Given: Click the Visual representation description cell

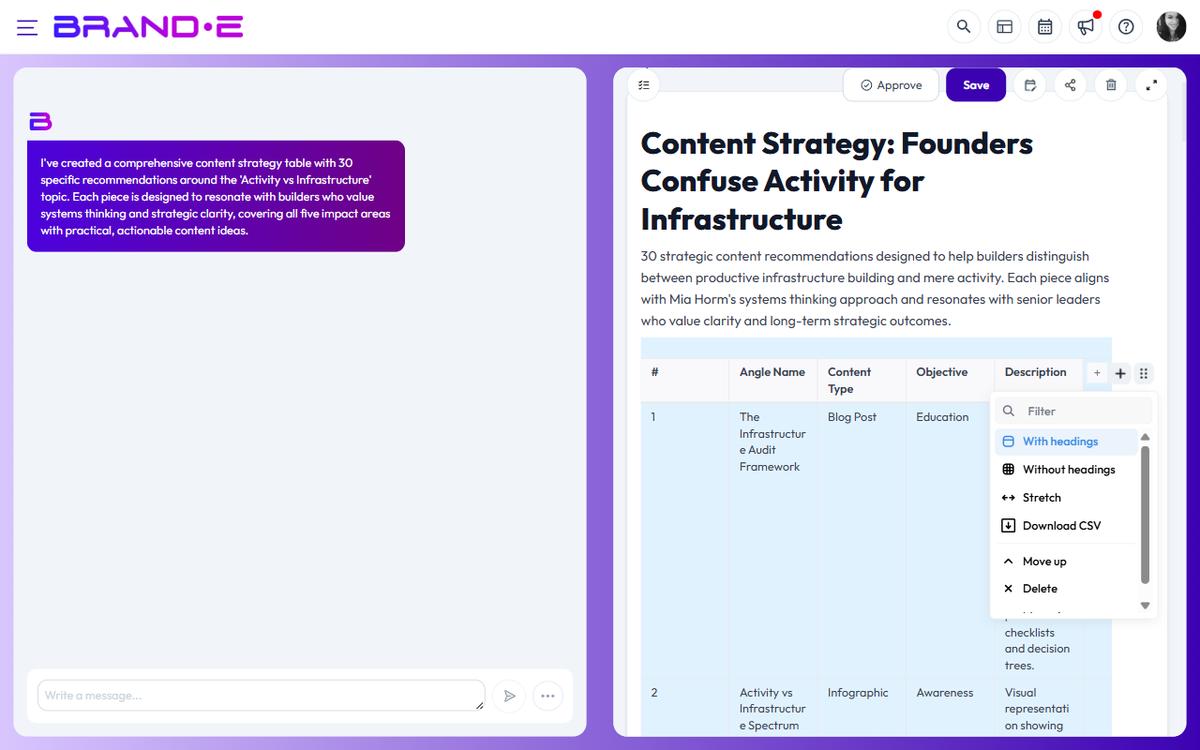Looking at the screenshot, I should (1037, 709).
